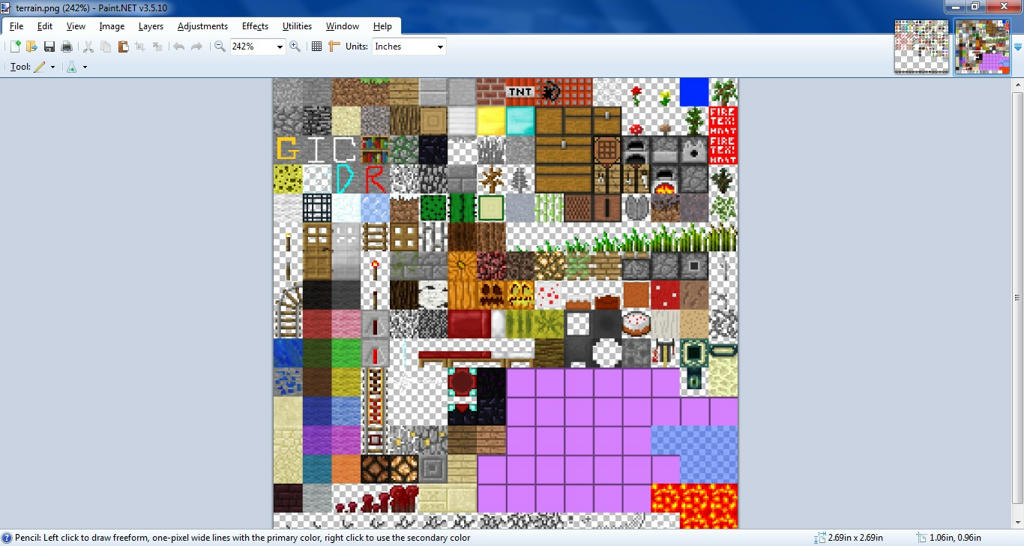Click the Open file icon
Image resolution: width=1024 pixels, height=546 pixels.
click(x=31, y=47)
